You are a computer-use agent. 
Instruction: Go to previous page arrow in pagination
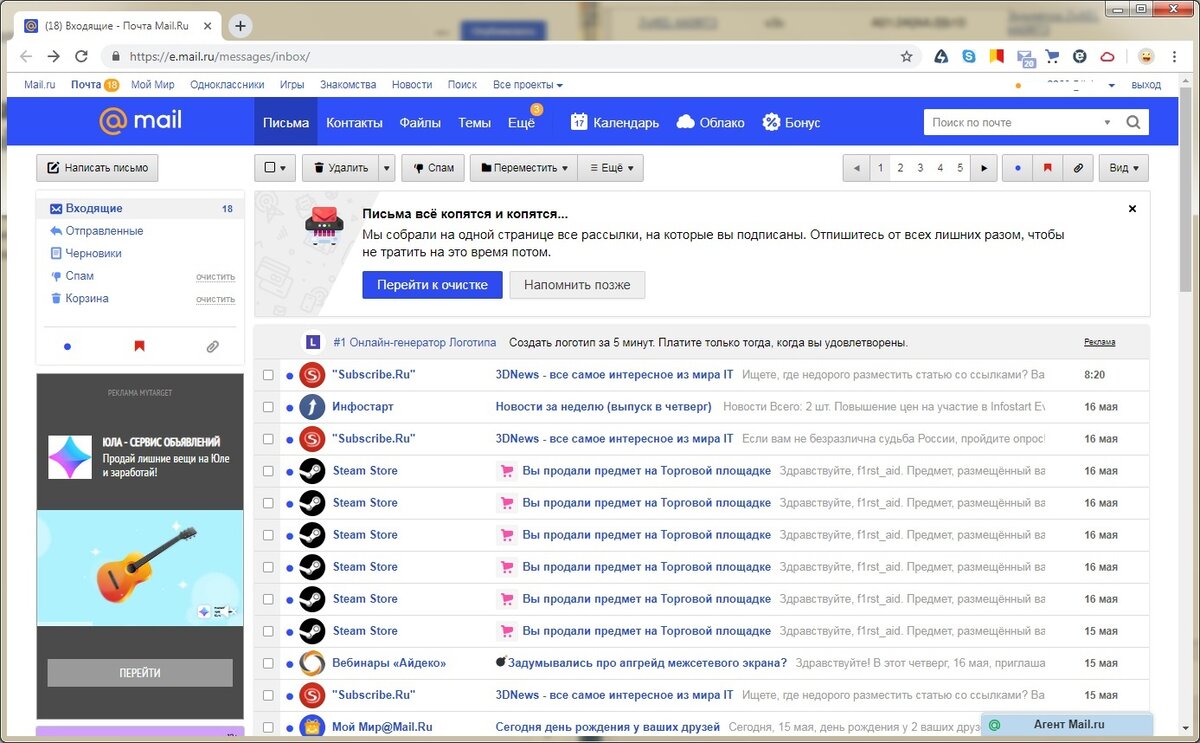coord(856,168)
